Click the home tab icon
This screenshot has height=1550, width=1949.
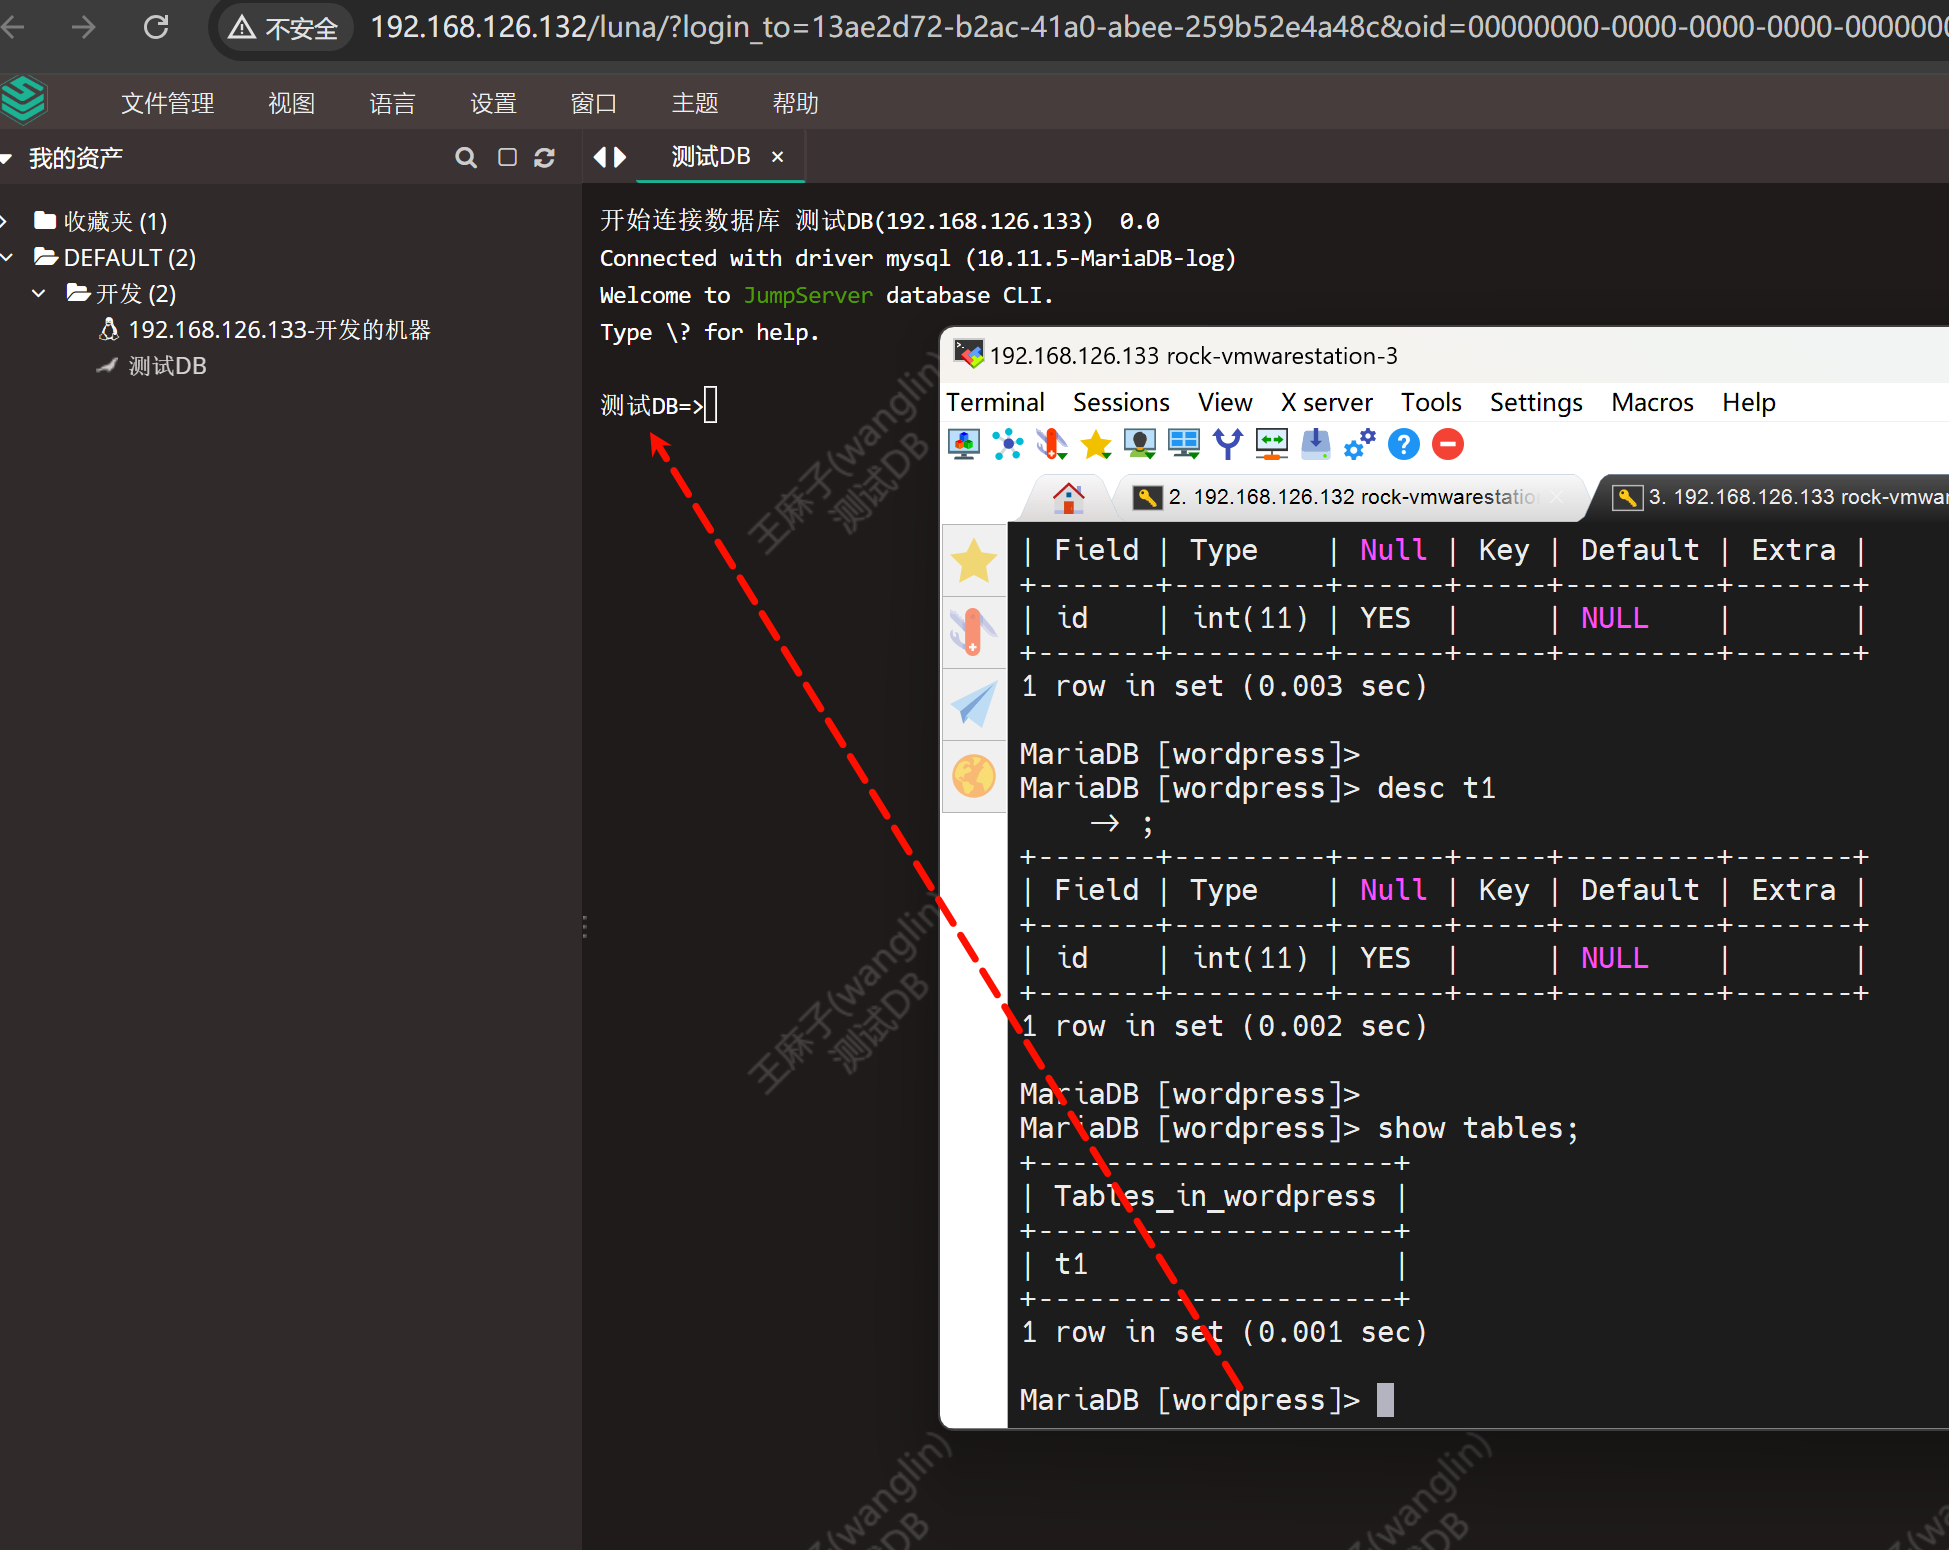coord(1068,497)
